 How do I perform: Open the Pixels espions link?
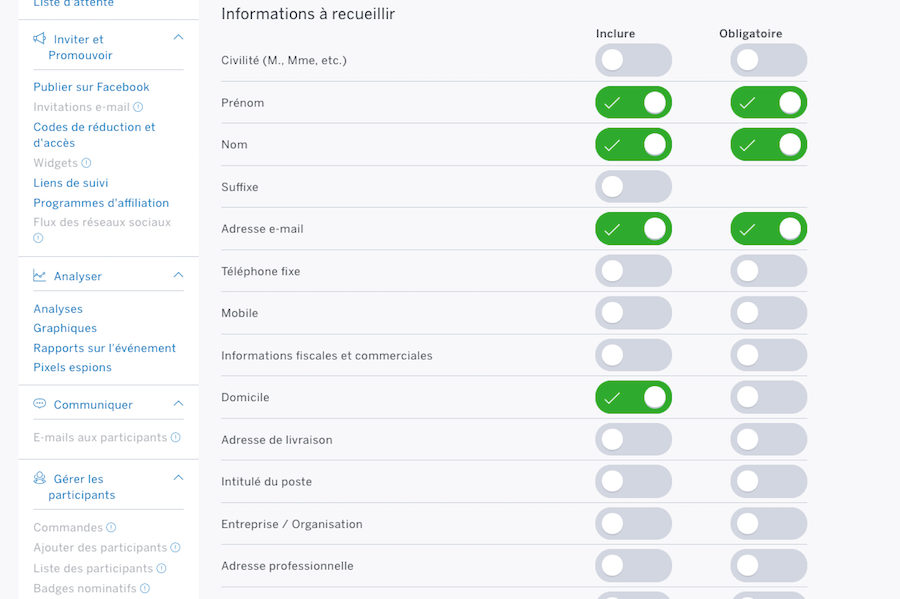[x=72, y=367]
